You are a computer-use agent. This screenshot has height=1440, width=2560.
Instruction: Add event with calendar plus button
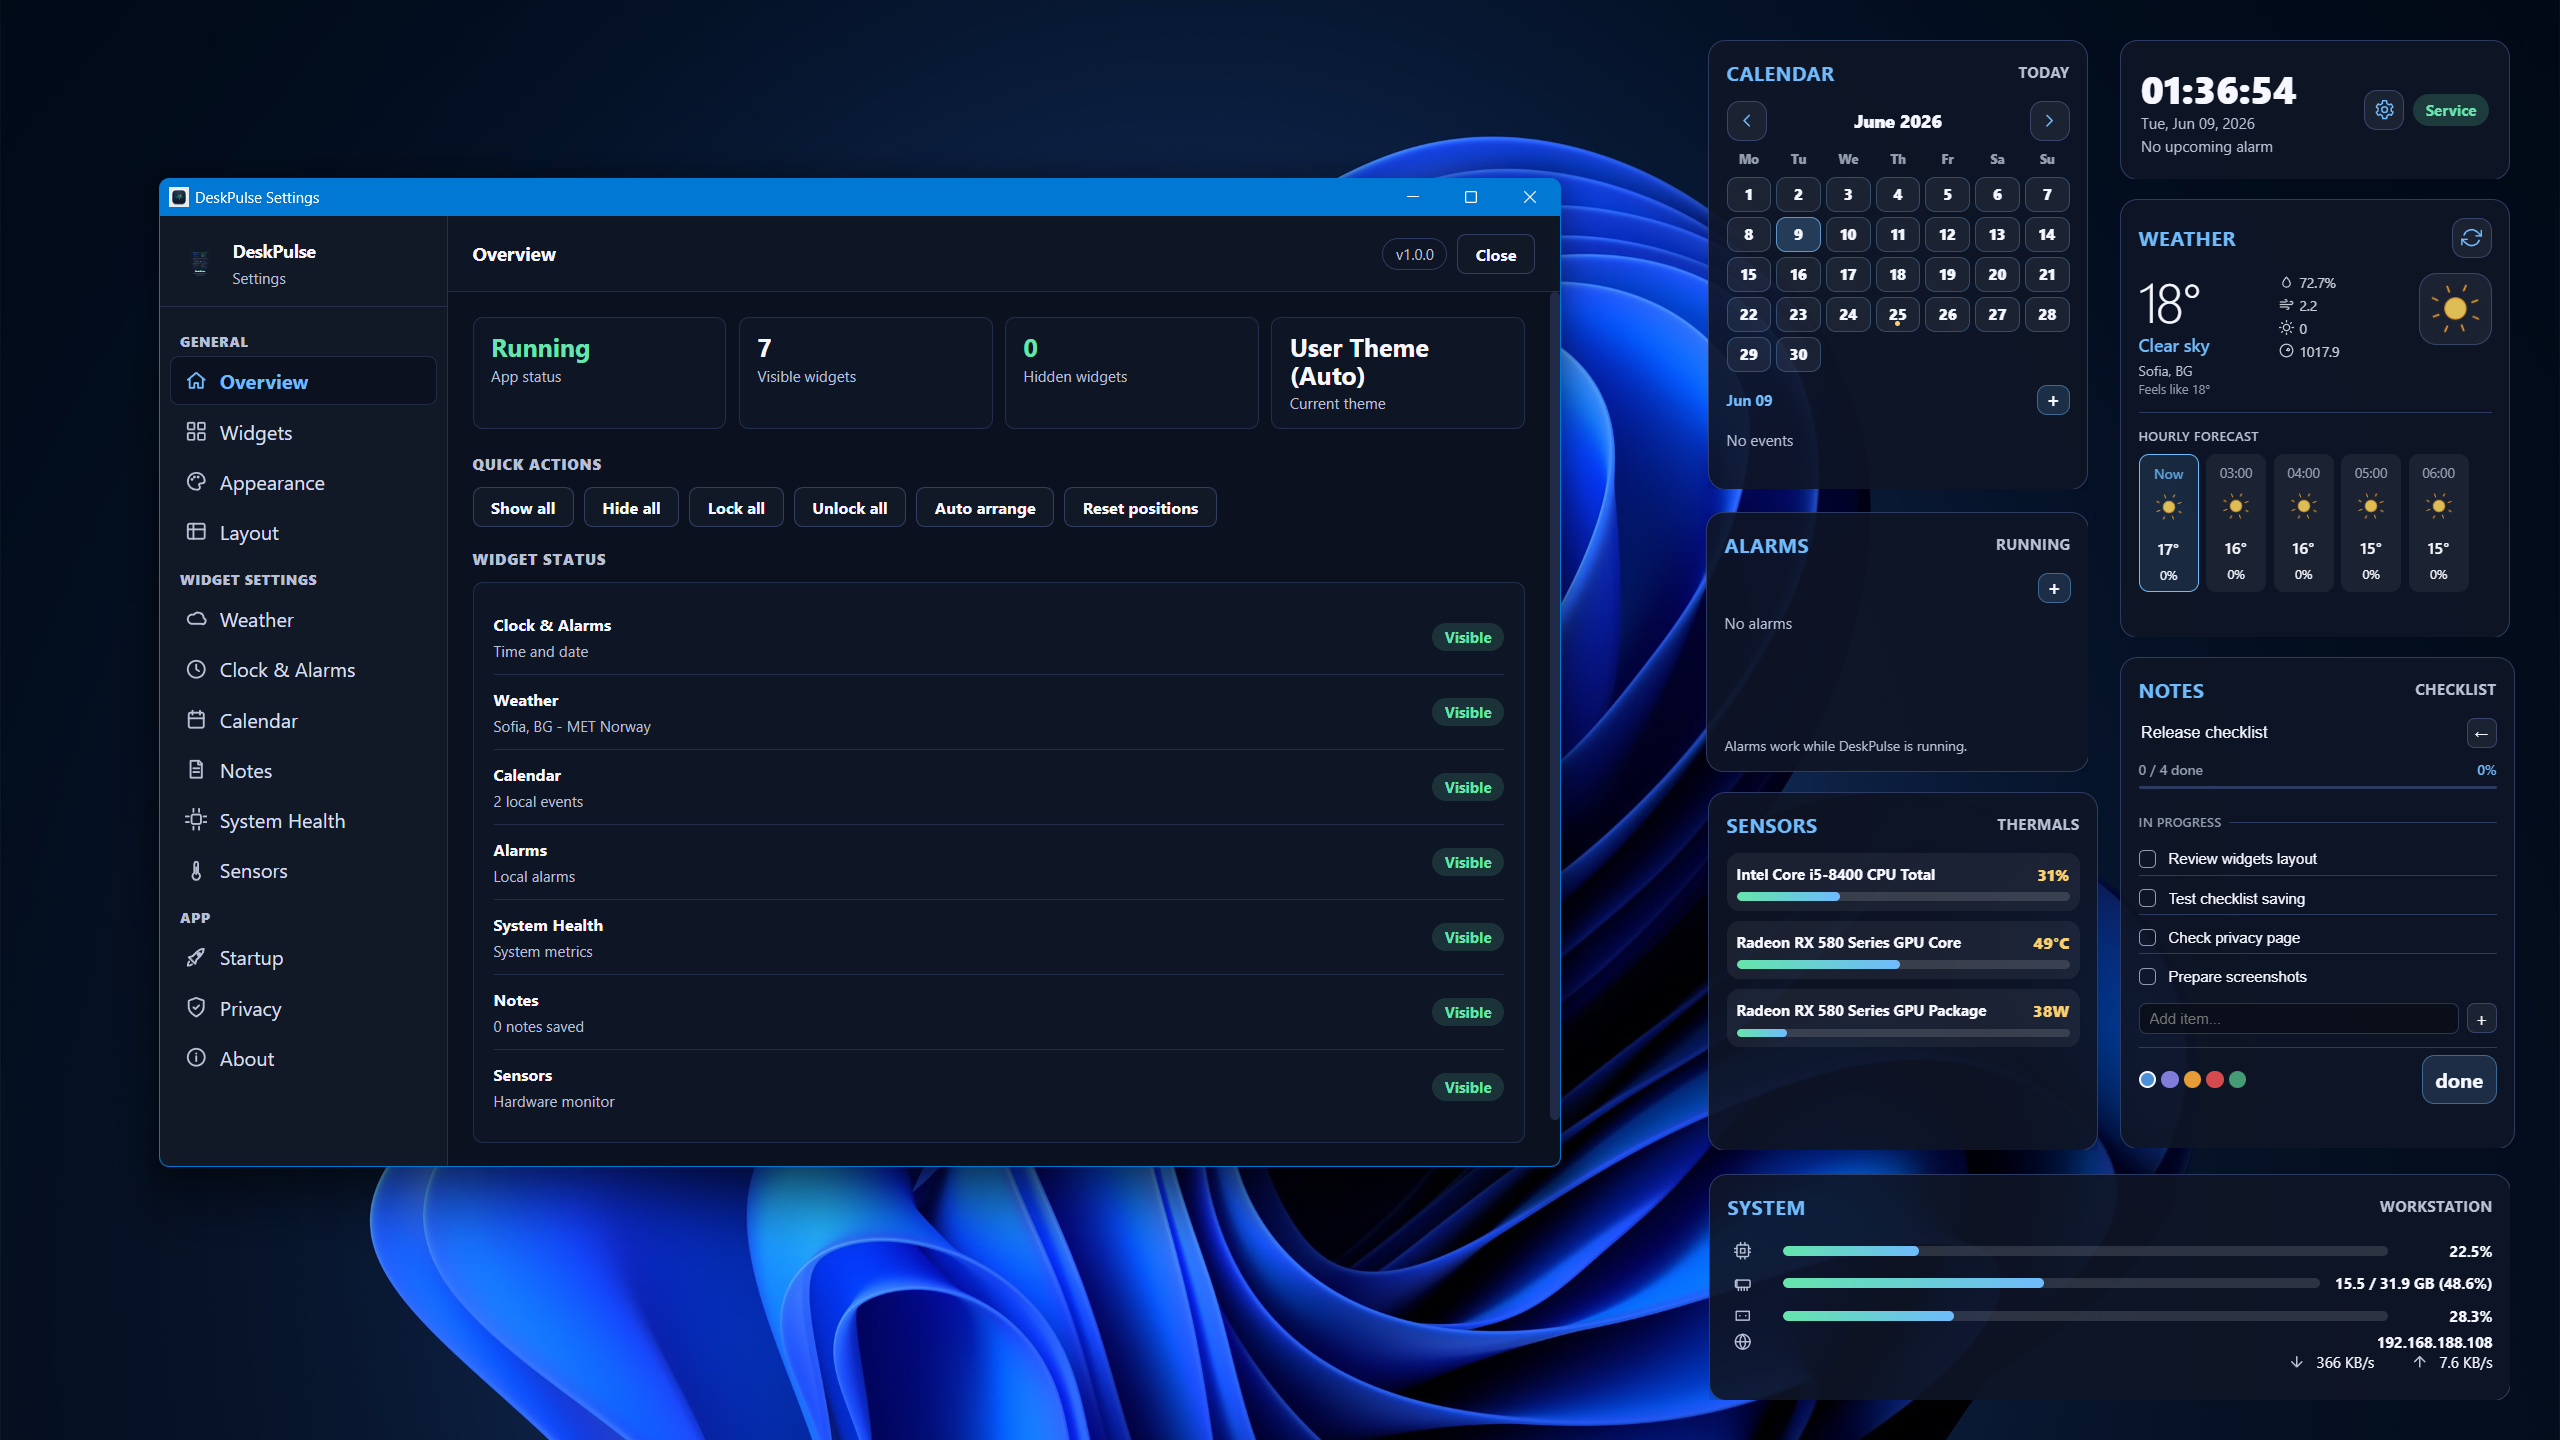2053,400
